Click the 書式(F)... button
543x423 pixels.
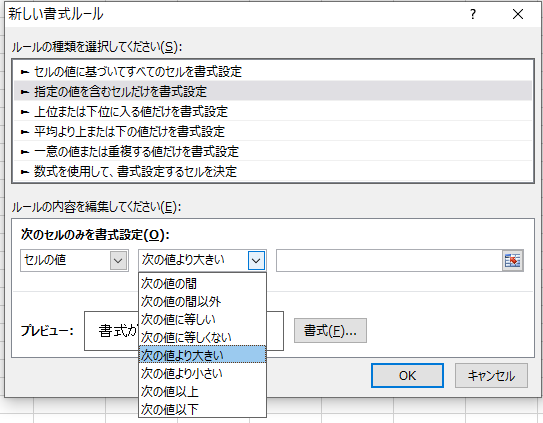330,331
